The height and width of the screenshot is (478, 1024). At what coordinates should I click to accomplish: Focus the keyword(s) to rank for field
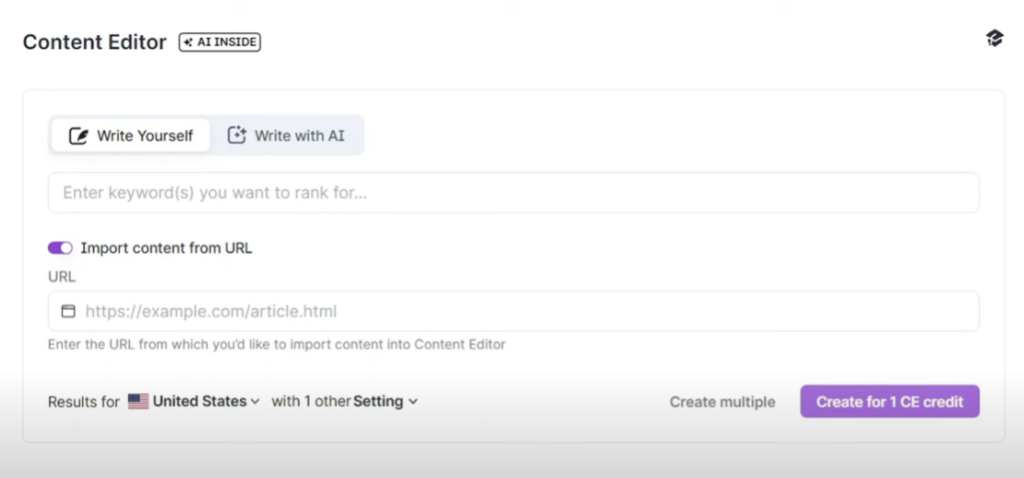pos(513,193)
